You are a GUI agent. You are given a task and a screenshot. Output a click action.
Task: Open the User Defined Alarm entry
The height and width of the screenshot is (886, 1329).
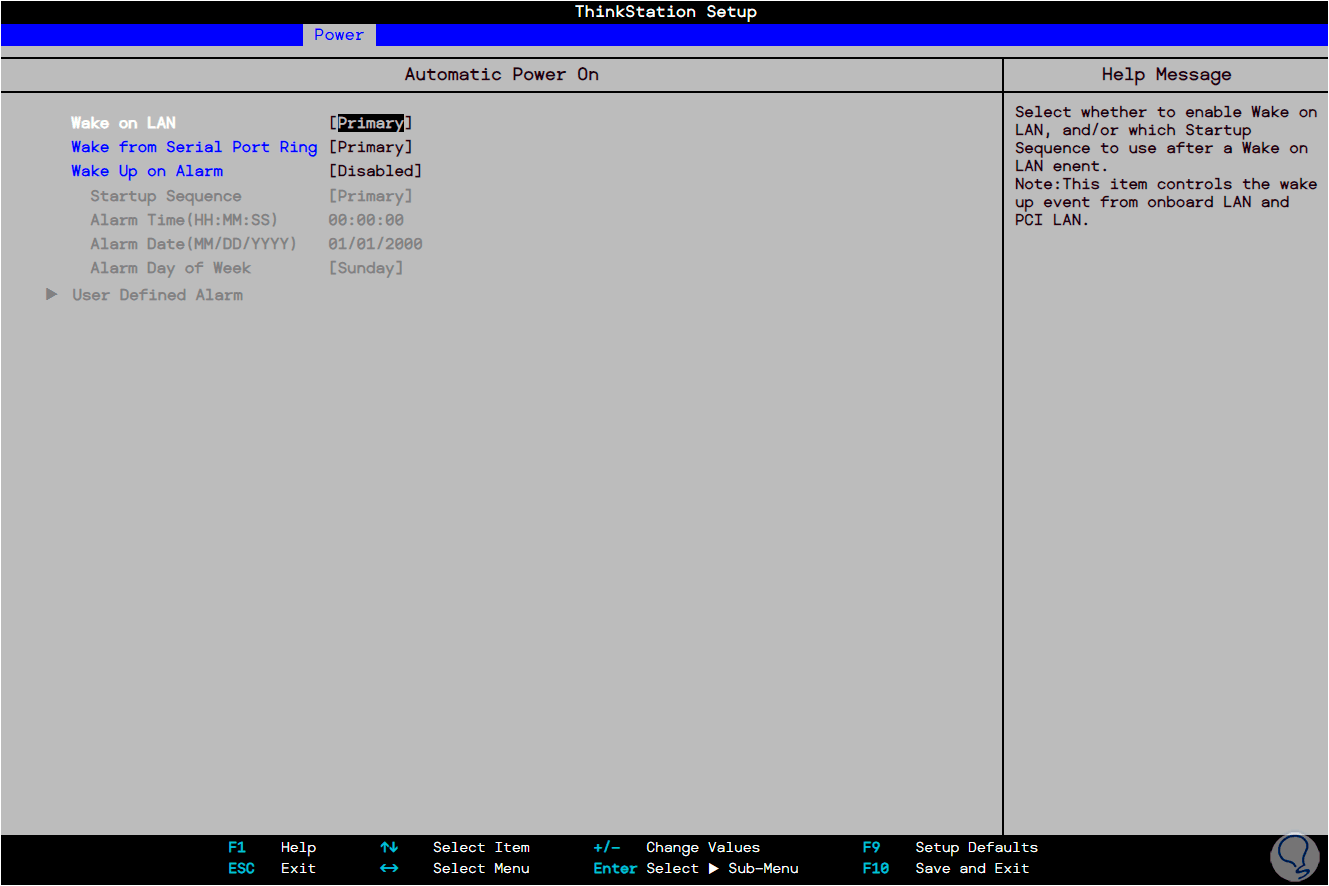click(157, 295)
